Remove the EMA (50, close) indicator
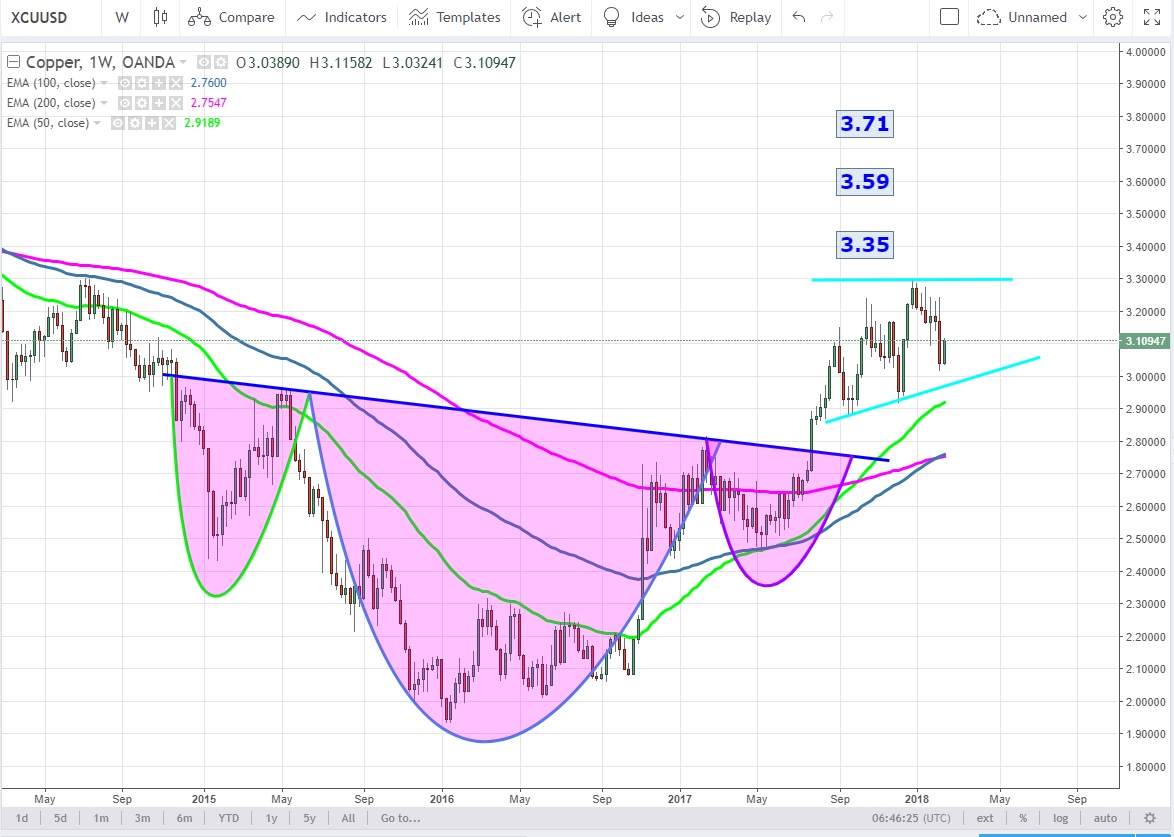Image resolution: width=1174 pixels, height=837 pixels. [x=166, y=123]
